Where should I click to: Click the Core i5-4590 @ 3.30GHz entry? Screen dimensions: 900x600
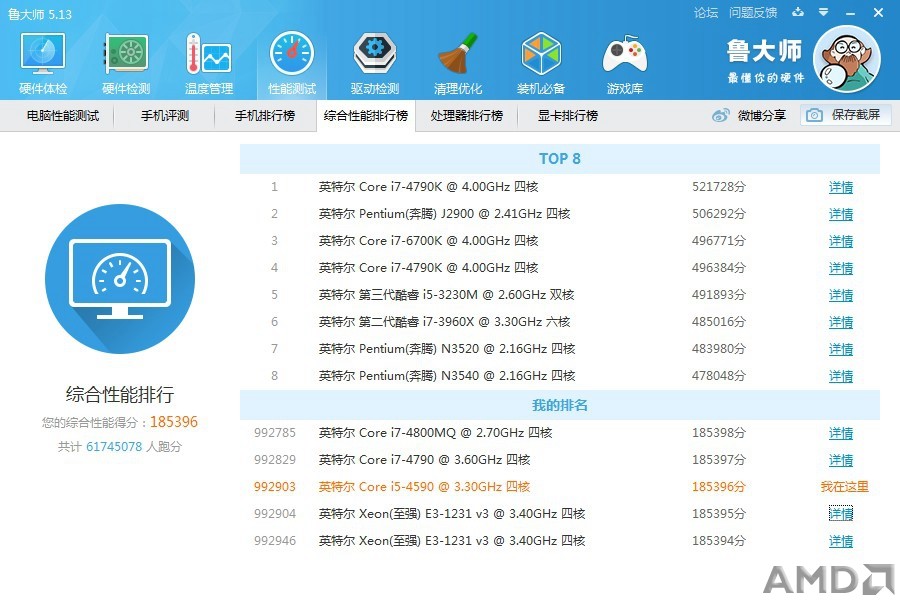(424, 487)
